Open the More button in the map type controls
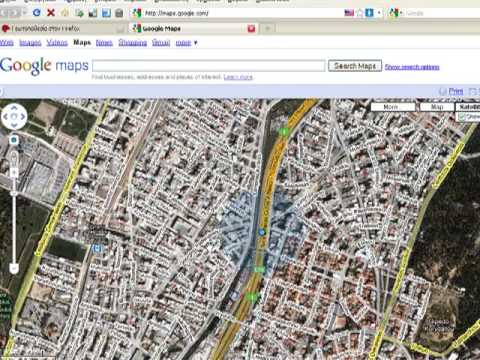The width and height of the screenshot is (480, 360). 393,107
